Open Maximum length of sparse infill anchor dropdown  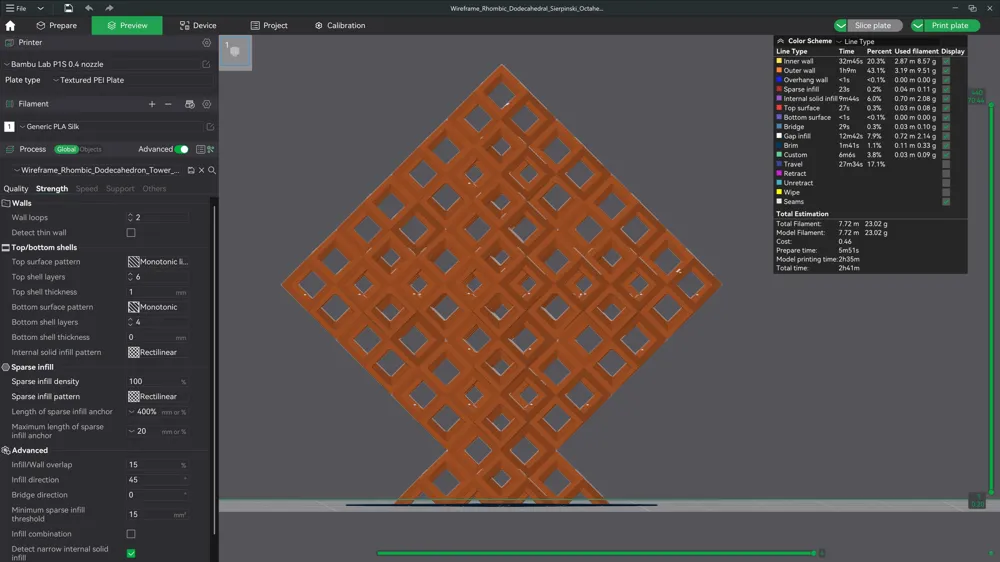click(131, 432)
